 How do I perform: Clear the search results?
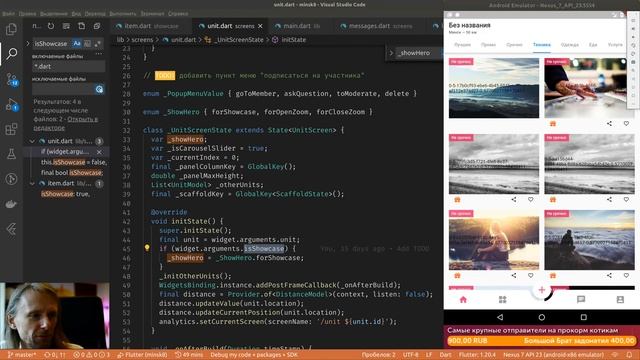coord(66,26)
